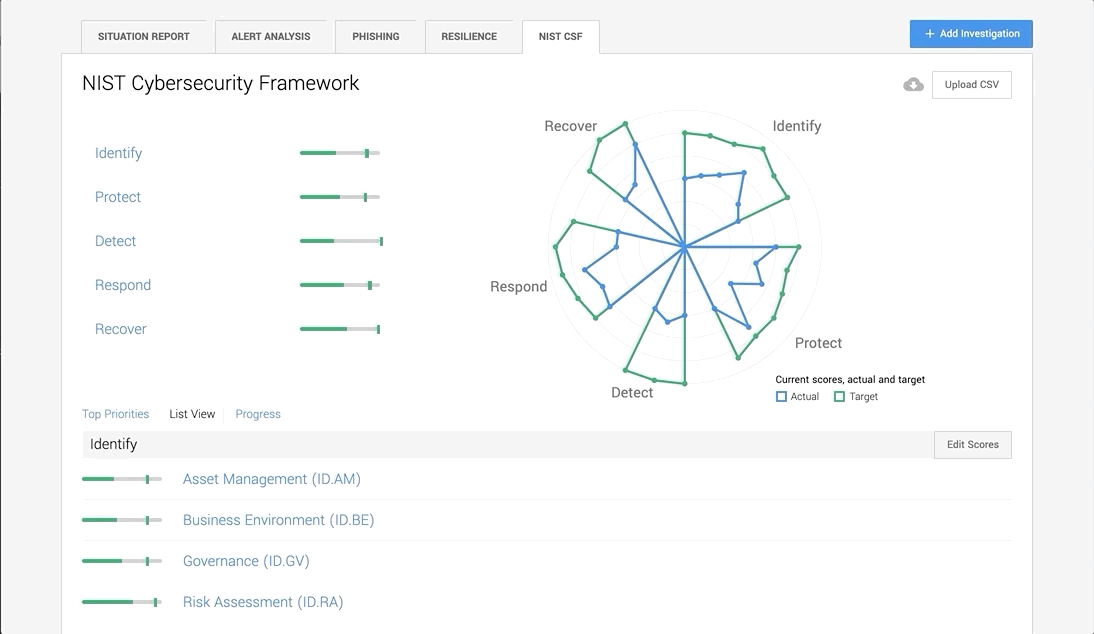This screenshot has width=1094, height=634.
Task: Select the Recover function link
Action: point(121,329)
